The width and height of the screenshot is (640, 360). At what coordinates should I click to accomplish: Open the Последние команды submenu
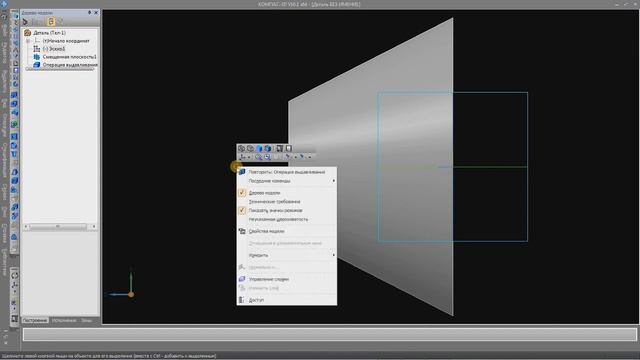287,181
